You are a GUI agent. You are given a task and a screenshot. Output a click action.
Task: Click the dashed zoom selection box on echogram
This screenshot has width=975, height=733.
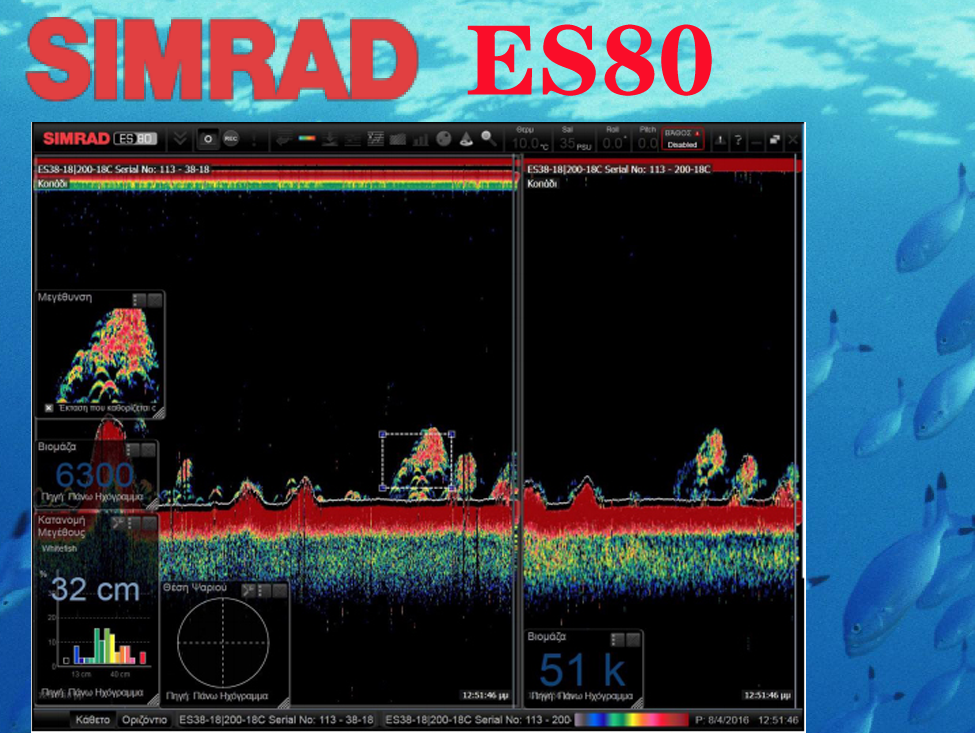pos(417,461)
